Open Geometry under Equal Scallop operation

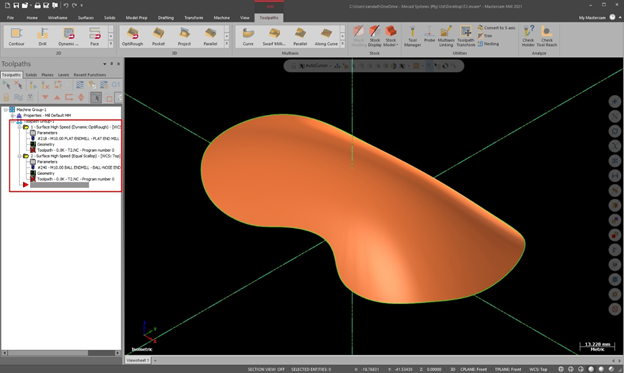click(x=46, y=174)
